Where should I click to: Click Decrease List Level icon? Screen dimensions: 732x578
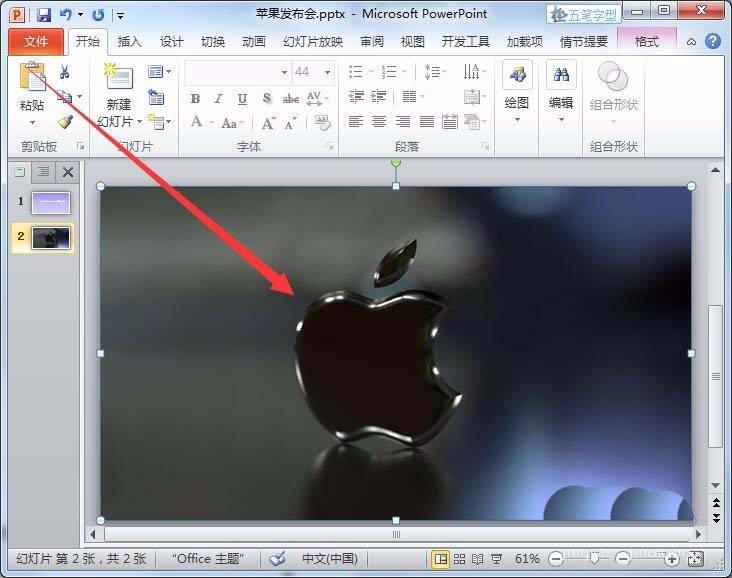coord(356,97)
